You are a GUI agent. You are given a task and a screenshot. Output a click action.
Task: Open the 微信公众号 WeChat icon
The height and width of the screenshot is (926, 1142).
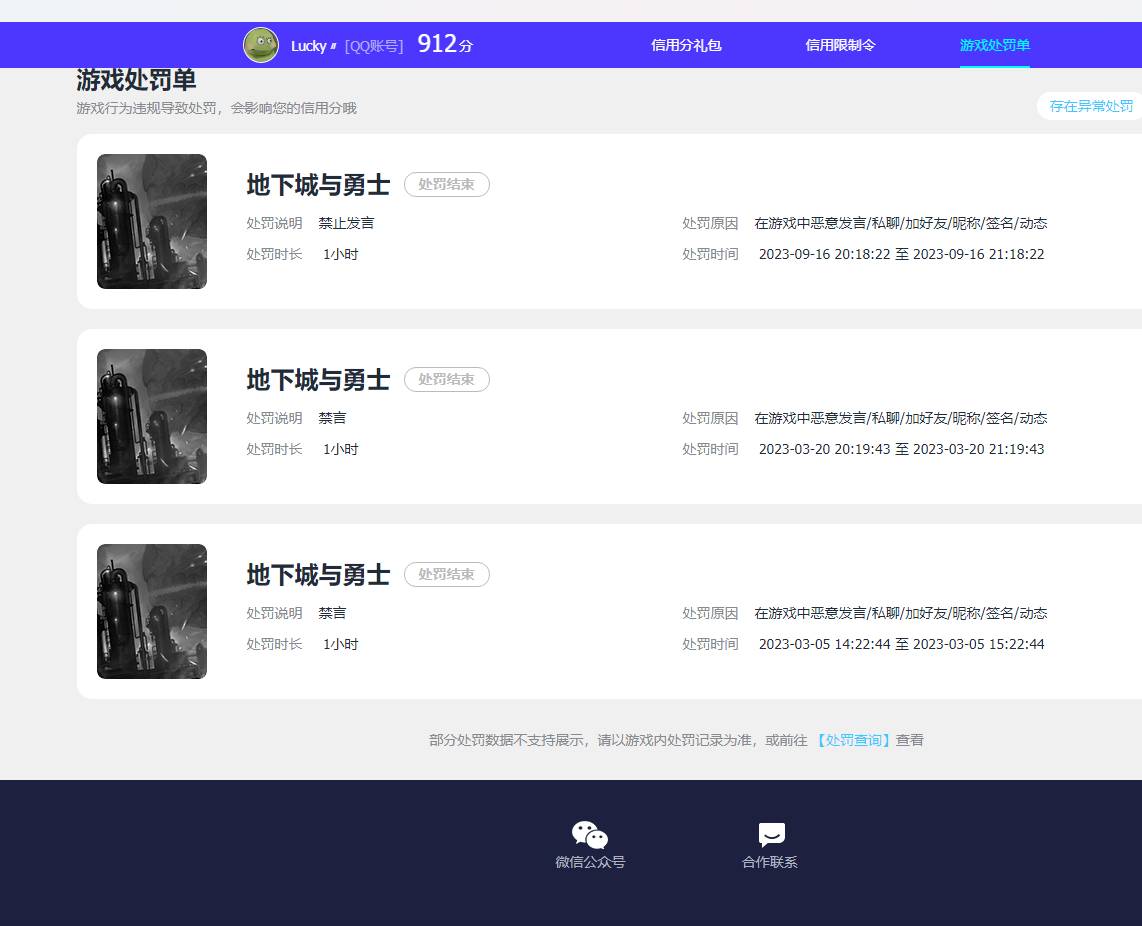click(x=590, y=835)
